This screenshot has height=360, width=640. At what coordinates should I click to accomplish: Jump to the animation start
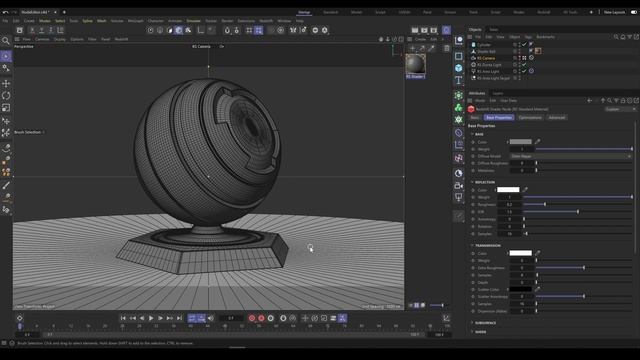[123, 318]
